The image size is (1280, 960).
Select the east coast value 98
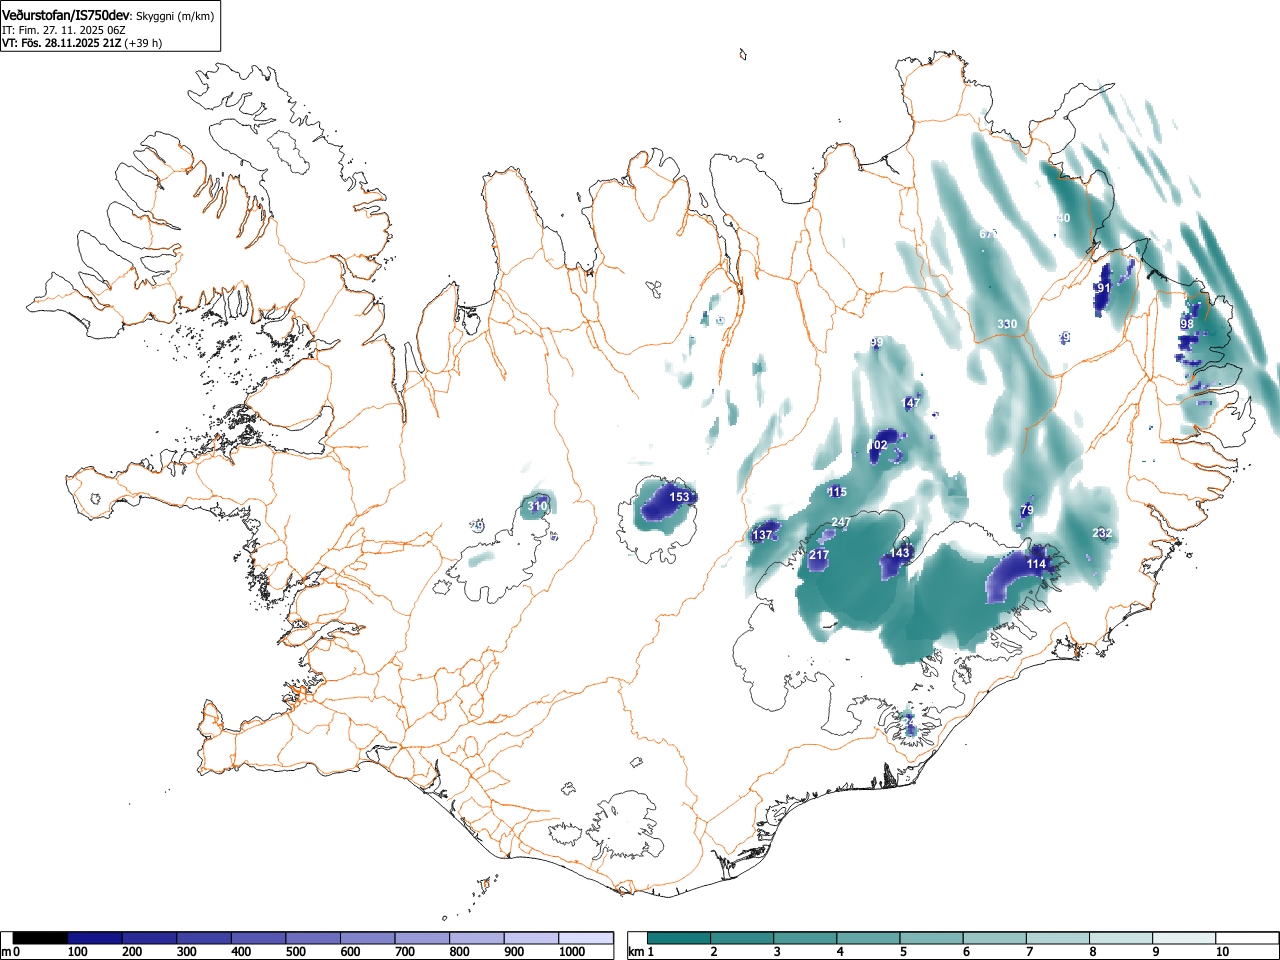(x=1187, y=324)
